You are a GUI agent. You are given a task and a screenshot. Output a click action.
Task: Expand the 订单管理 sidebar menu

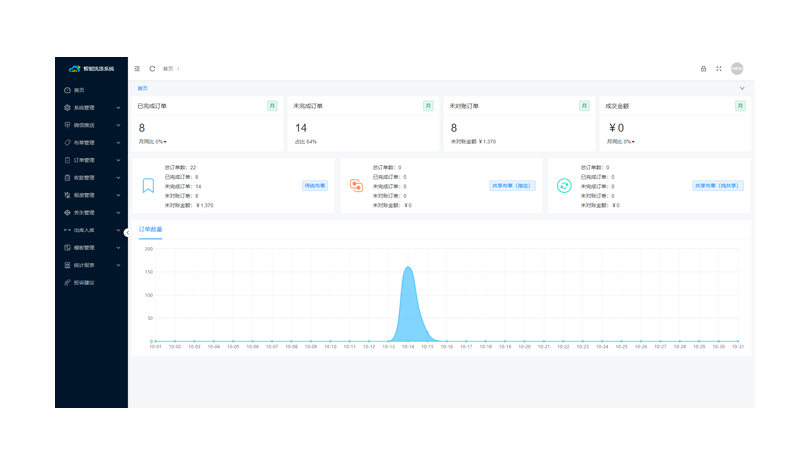[x=91, y=160]
